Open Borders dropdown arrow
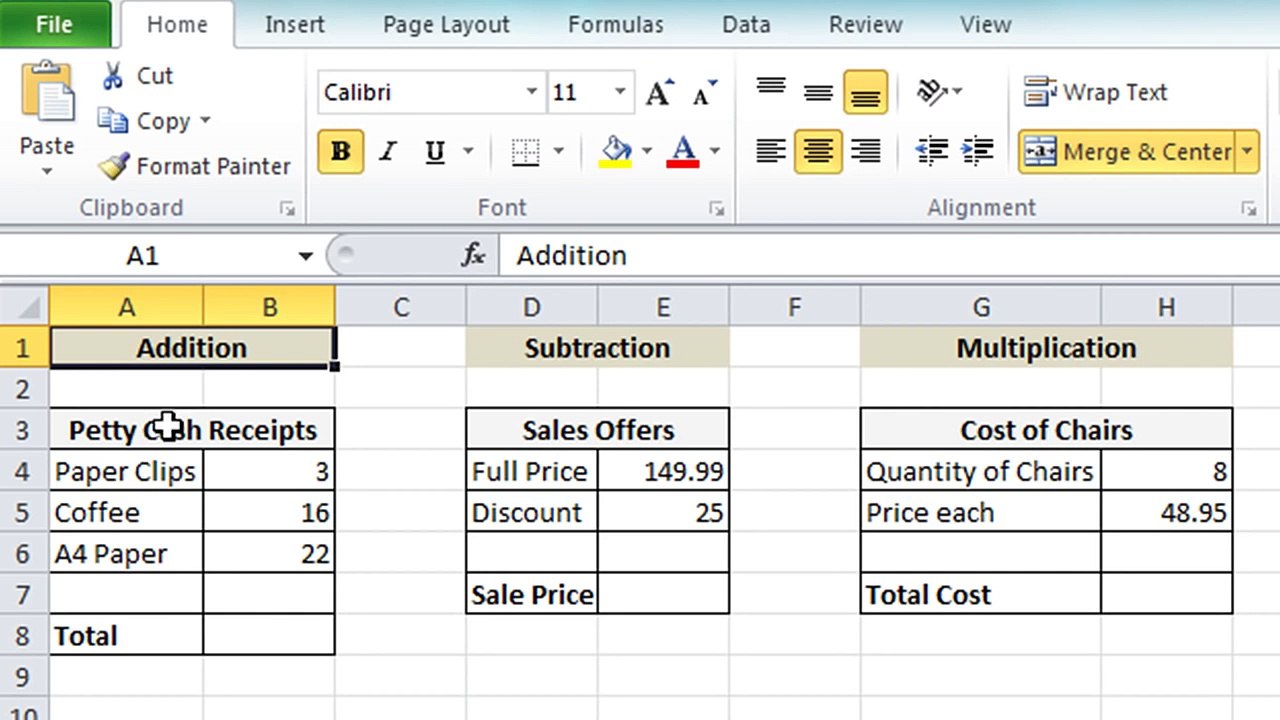The height and width of the screenshot is (720, 1280). click(x=558, y=152)
